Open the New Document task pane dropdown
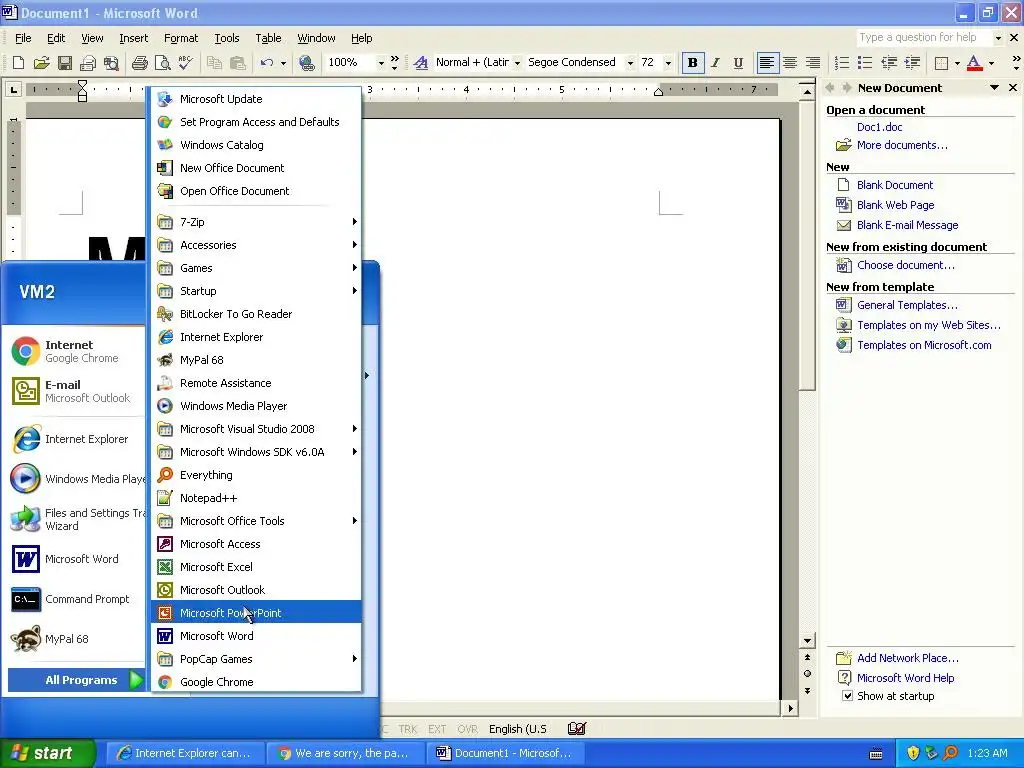The height and width of the screenshot is (768, 1024). tap(994, 88)
